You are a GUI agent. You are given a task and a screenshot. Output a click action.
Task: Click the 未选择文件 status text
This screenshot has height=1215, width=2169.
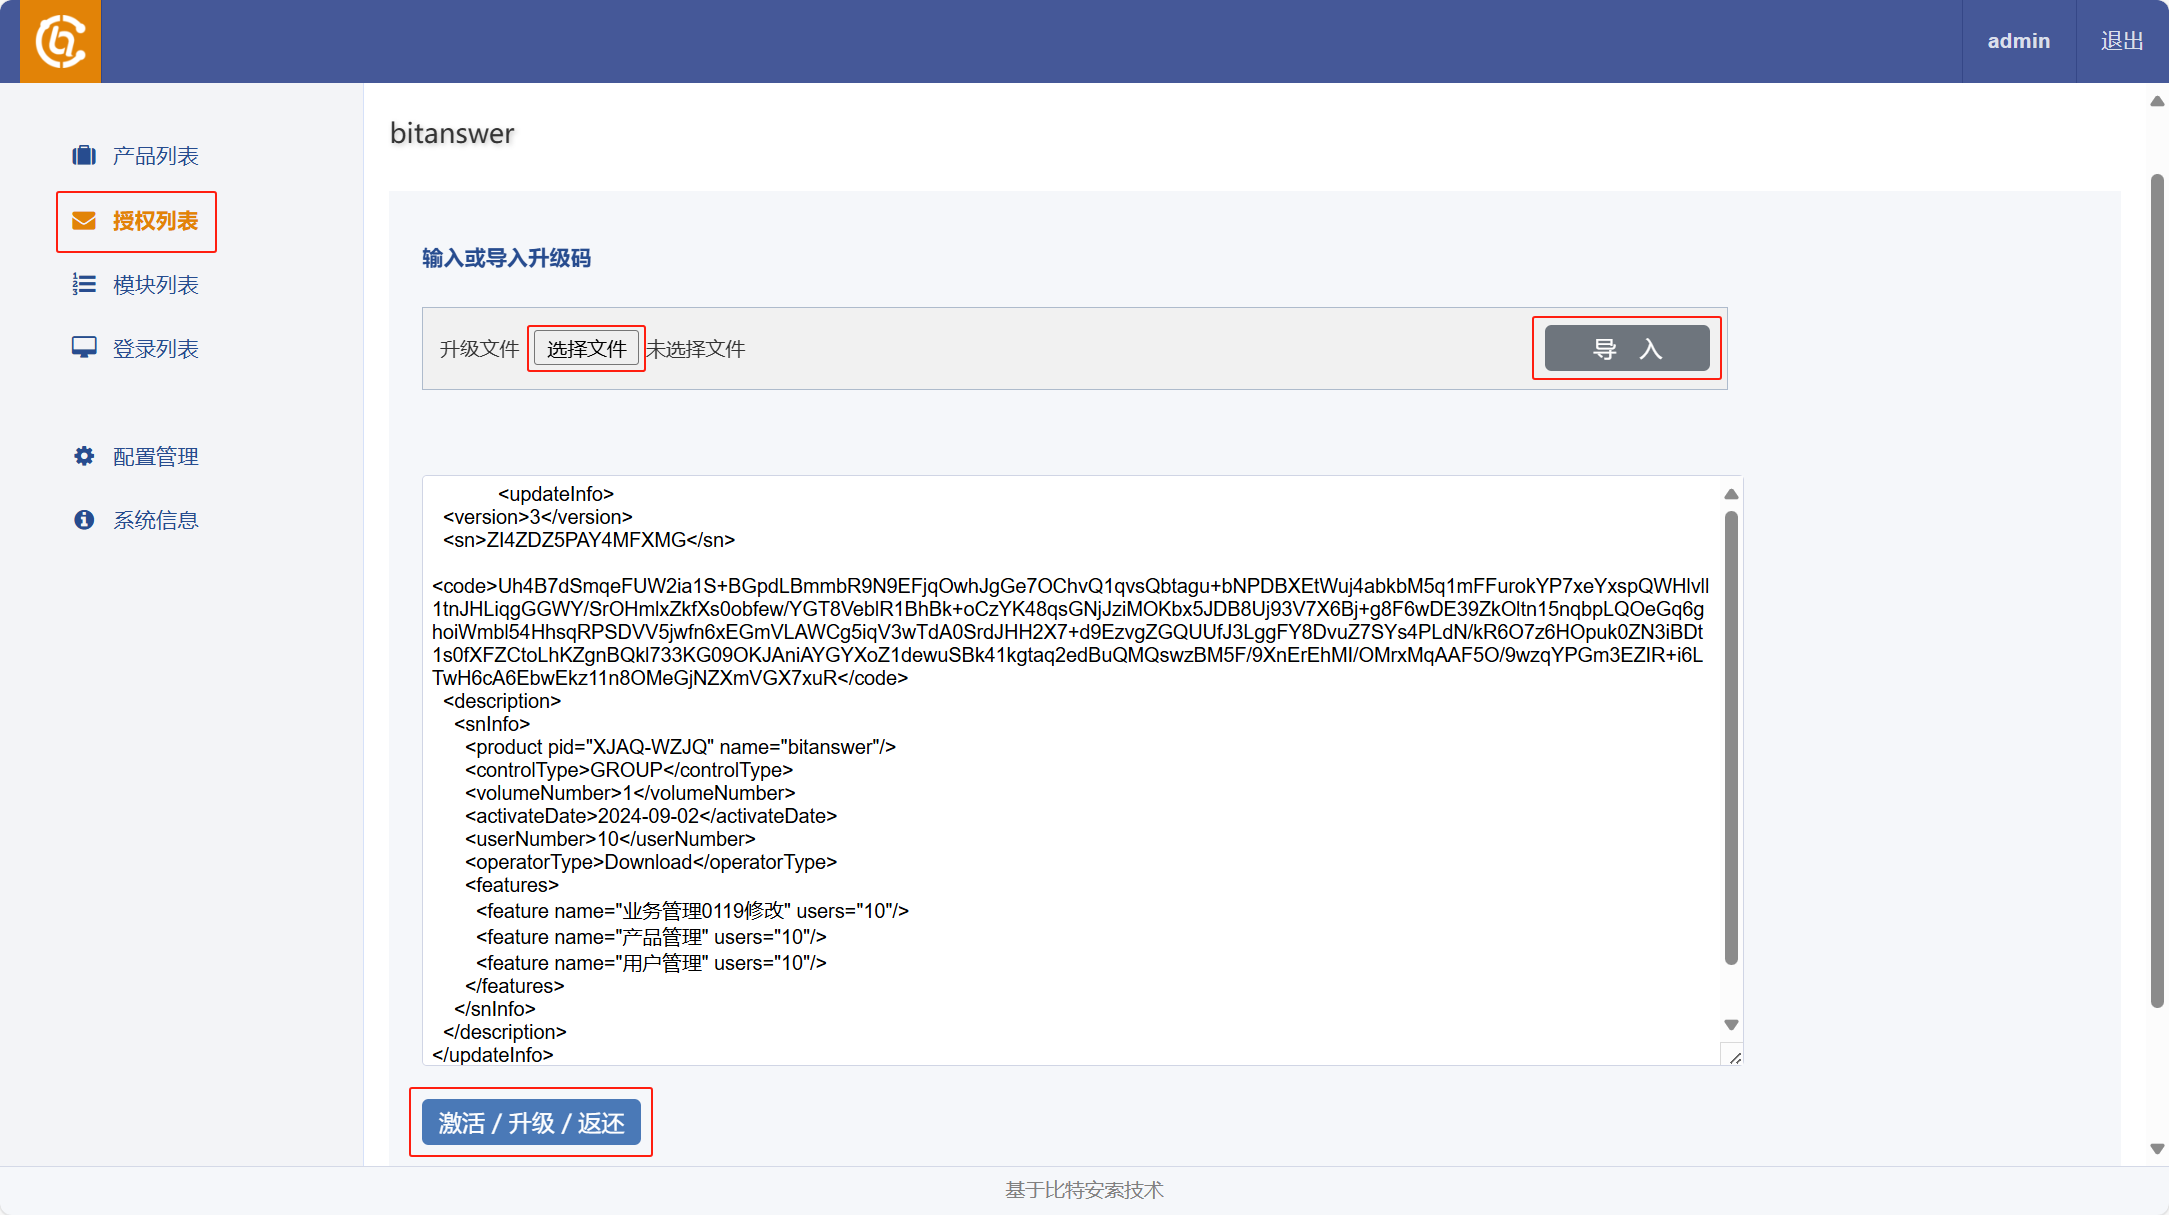click(x=696, y=348)
